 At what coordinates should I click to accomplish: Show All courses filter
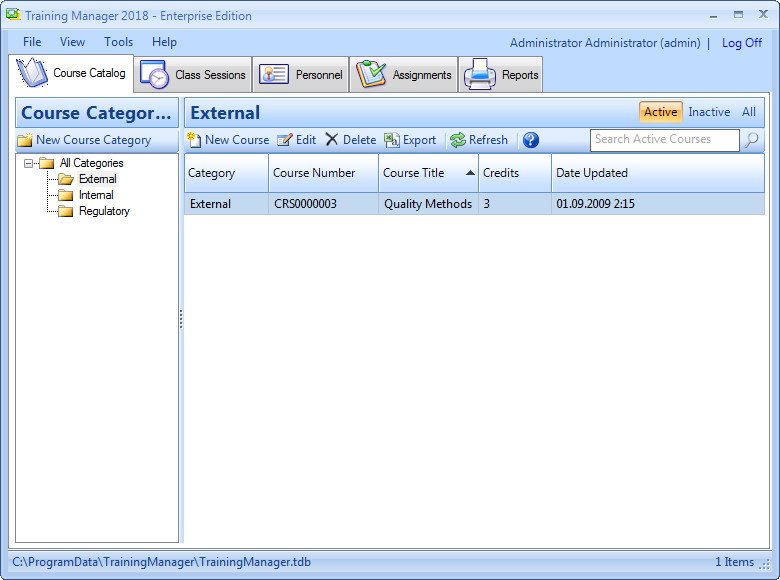pyautogui.click(x=749, y=112)
